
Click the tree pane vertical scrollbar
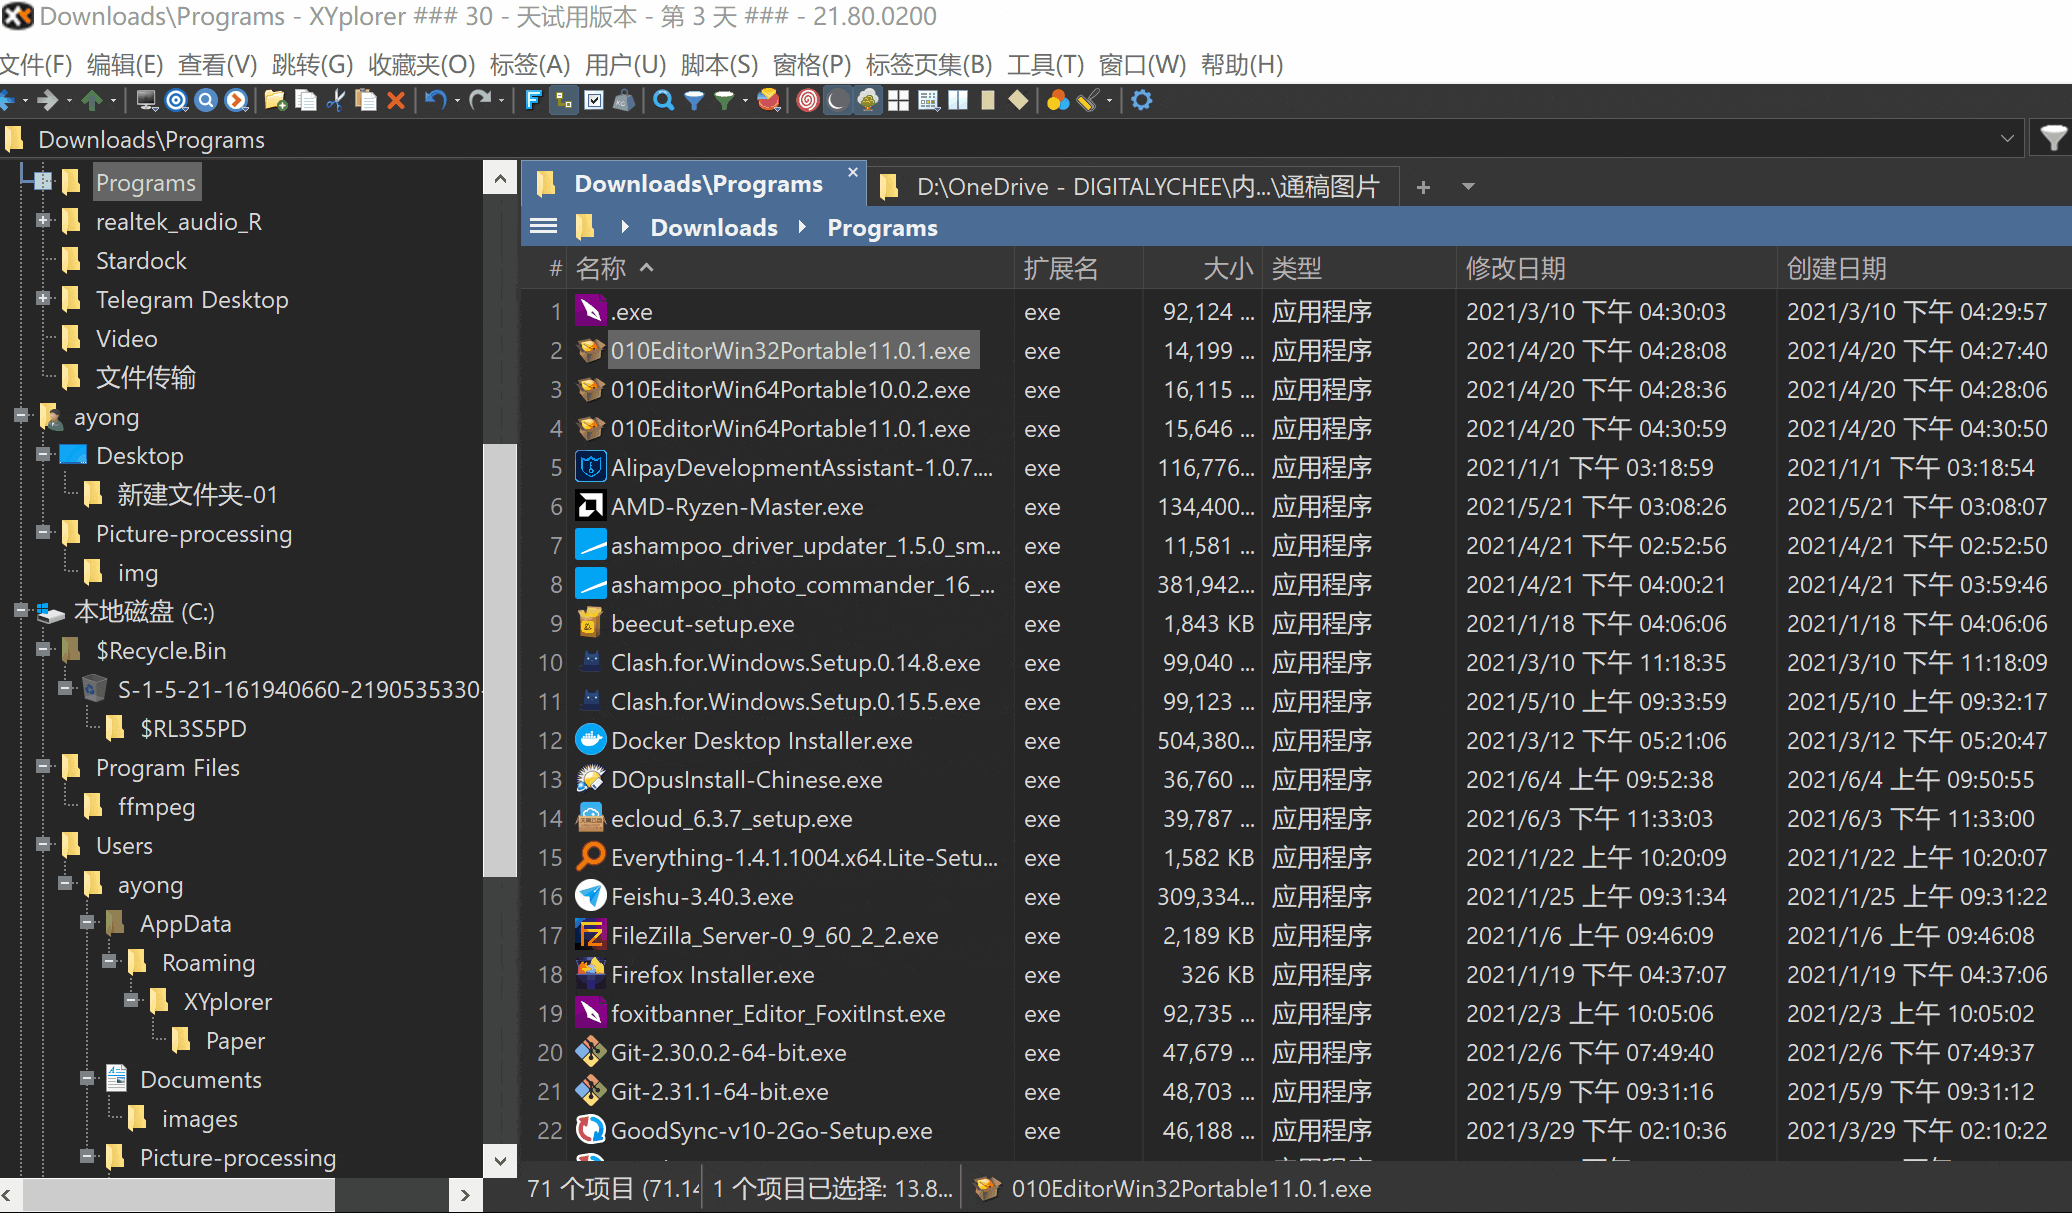[x=499, y=660]
